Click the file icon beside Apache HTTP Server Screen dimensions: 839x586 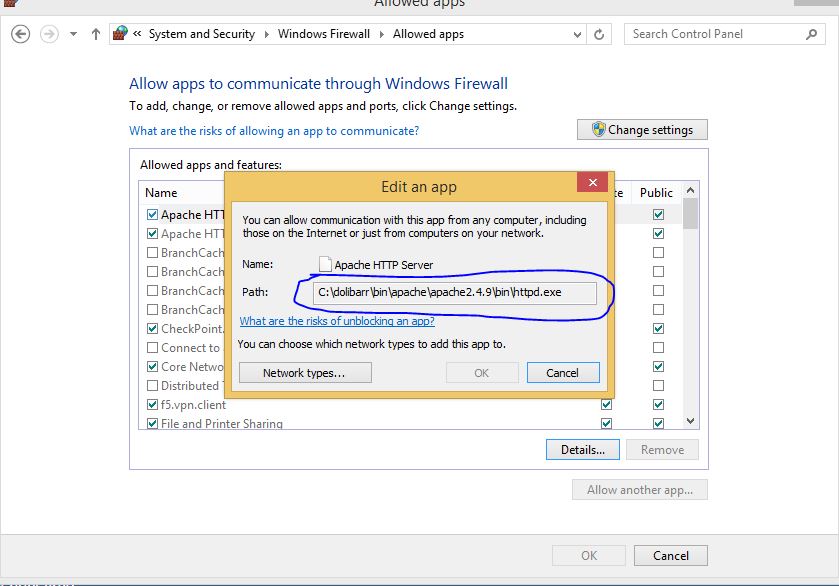(325, 264)
